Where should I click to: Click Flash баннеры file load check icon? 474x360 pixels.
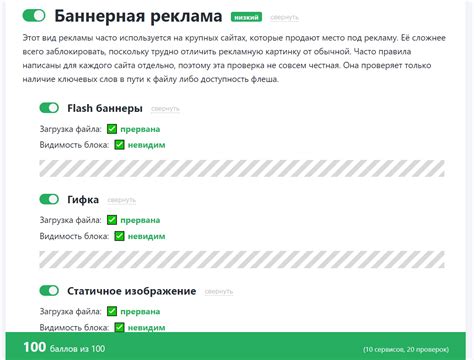[x=112, y=129]
